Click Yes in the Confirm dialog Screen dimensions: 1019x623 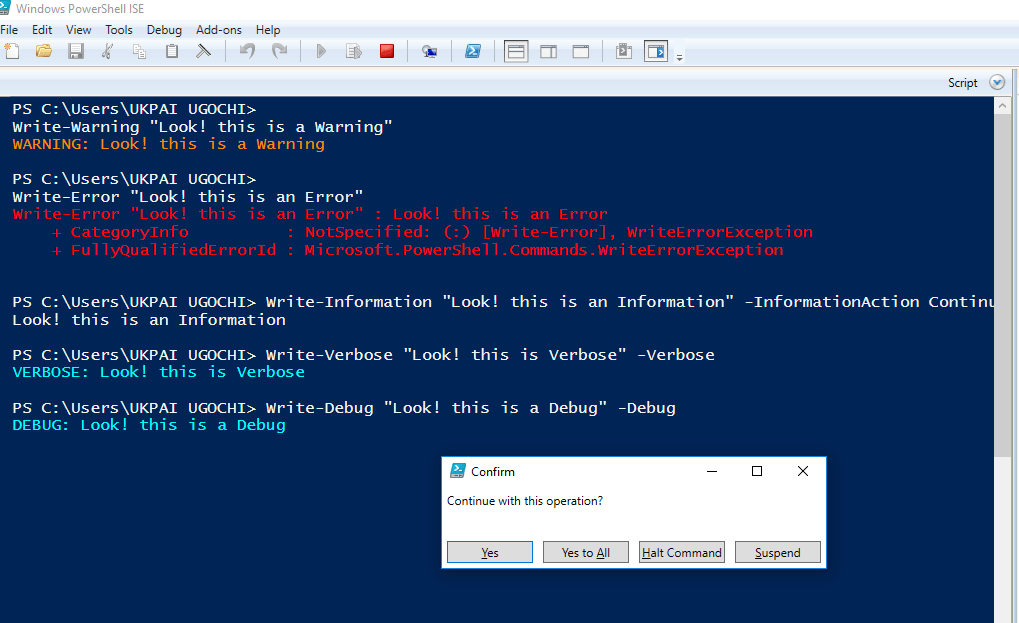click(489, 551)
